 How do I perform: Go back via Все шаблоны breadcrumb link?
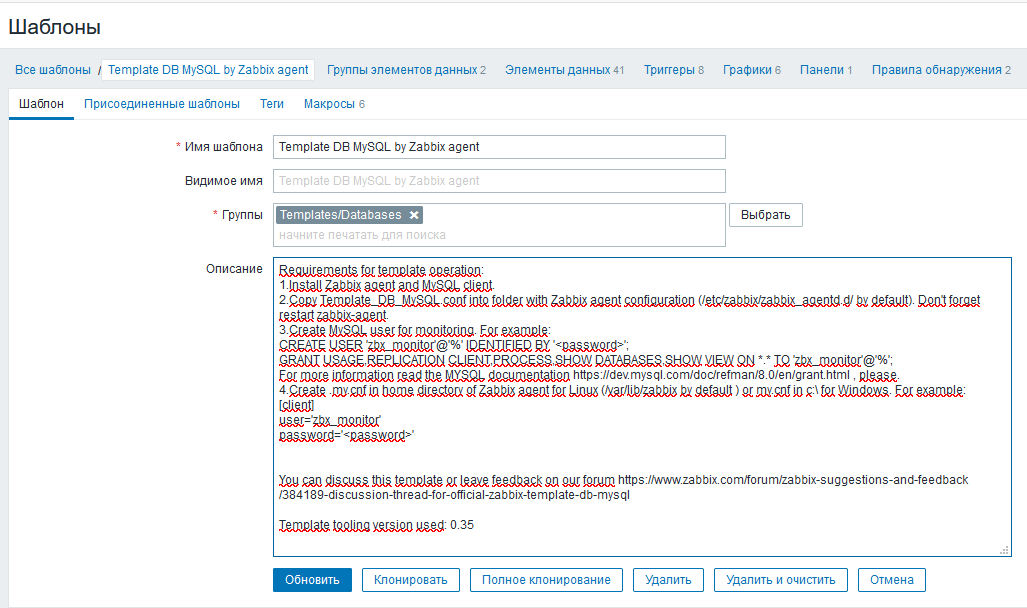coord(51,70)
